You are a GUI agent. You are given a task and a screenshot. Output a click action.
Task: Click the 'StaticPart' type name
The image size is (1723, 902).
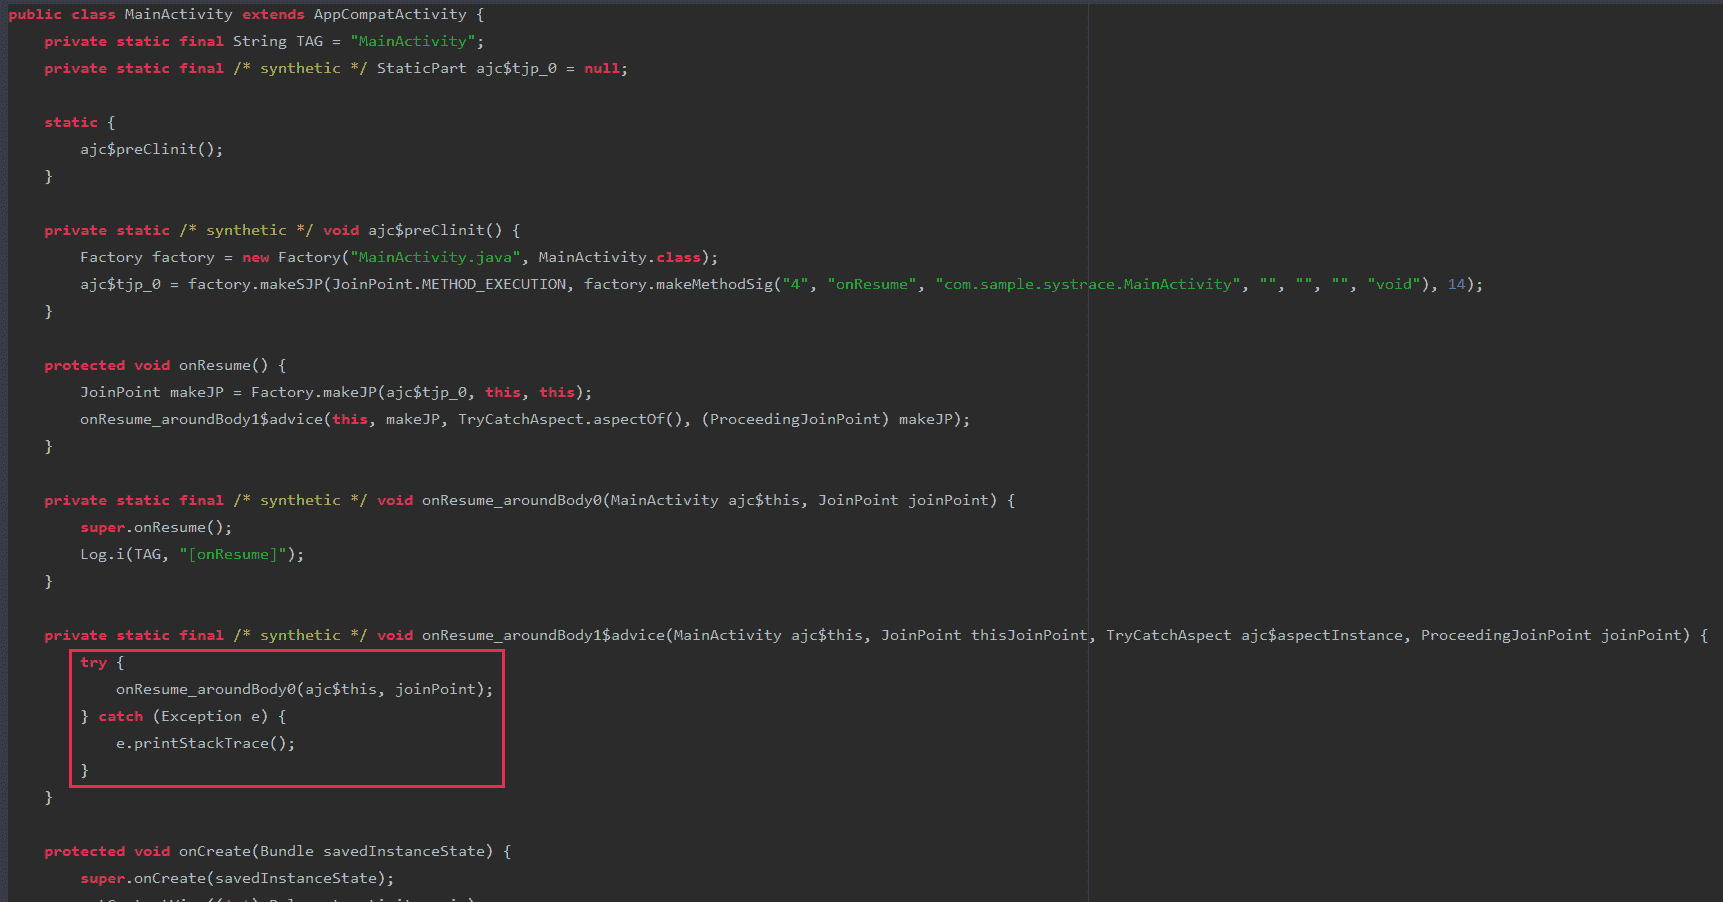(421, 68)
